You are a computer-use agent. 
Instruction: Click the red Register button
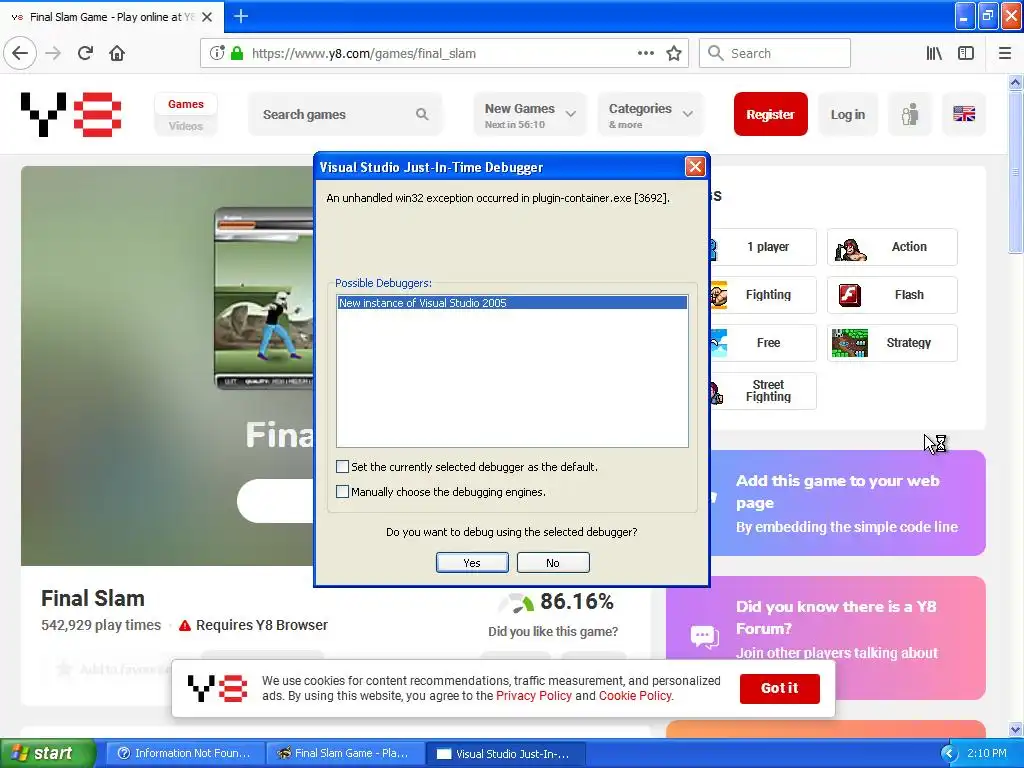point(770,114)
